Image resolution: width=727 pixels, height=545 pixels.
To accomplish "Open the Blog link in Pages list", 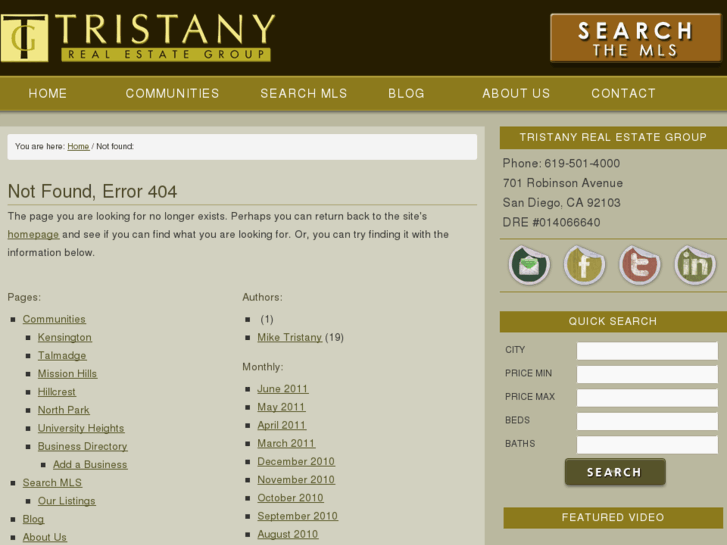I will 33,519.
